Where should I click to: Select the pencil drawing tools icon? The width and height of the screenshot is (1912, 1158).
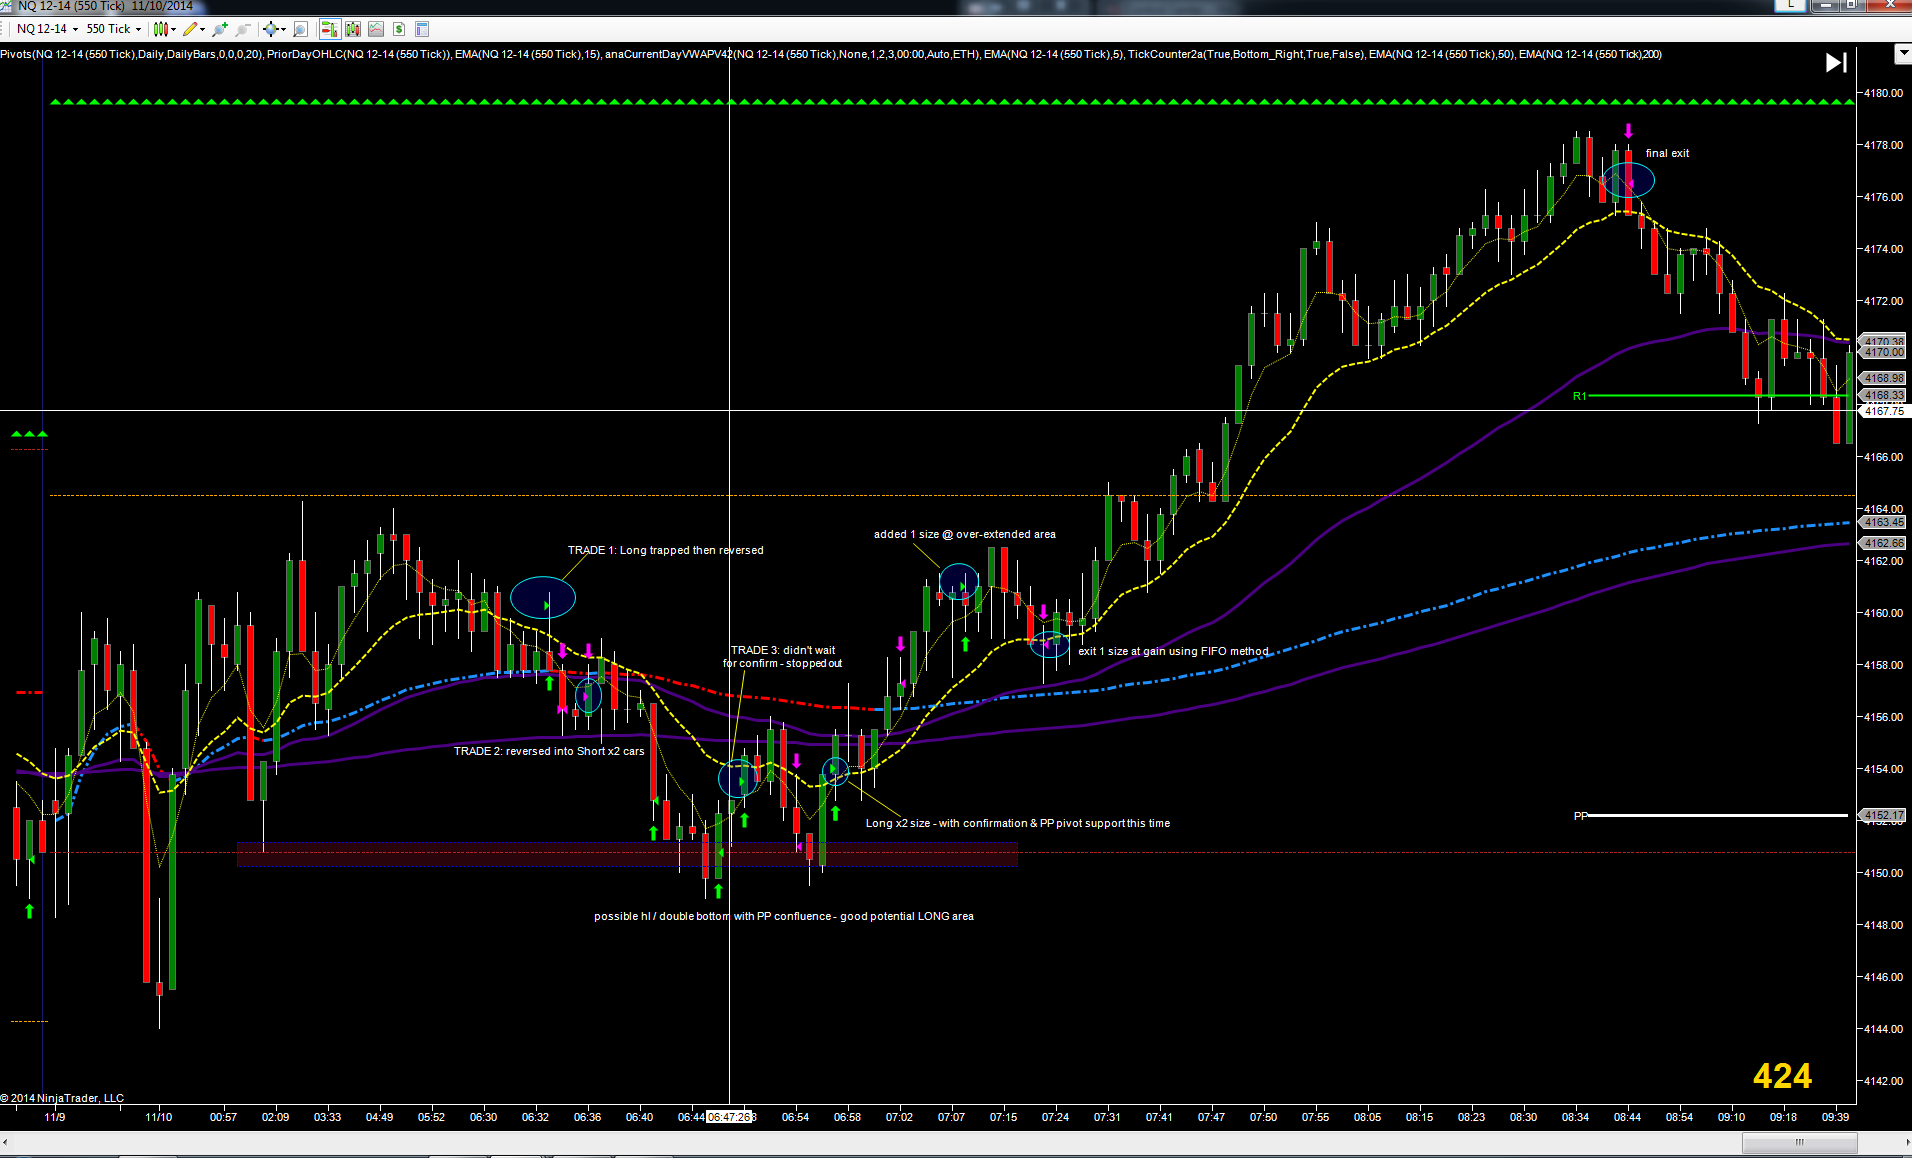[x=190, y=29]
